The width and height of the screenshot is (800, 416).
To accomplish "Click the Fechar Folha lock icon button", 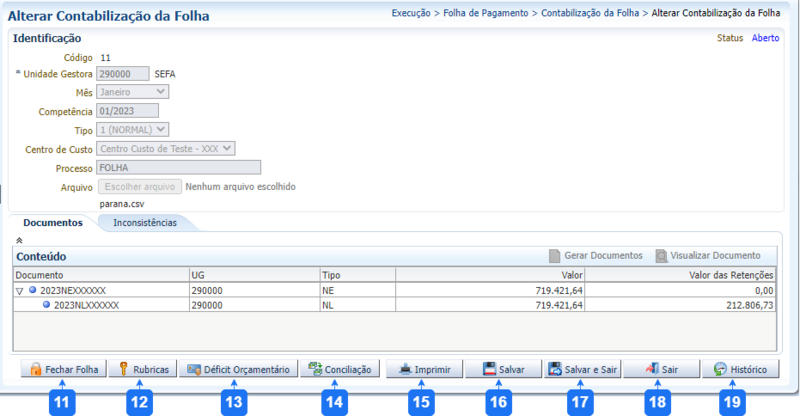I will [64, 369].
